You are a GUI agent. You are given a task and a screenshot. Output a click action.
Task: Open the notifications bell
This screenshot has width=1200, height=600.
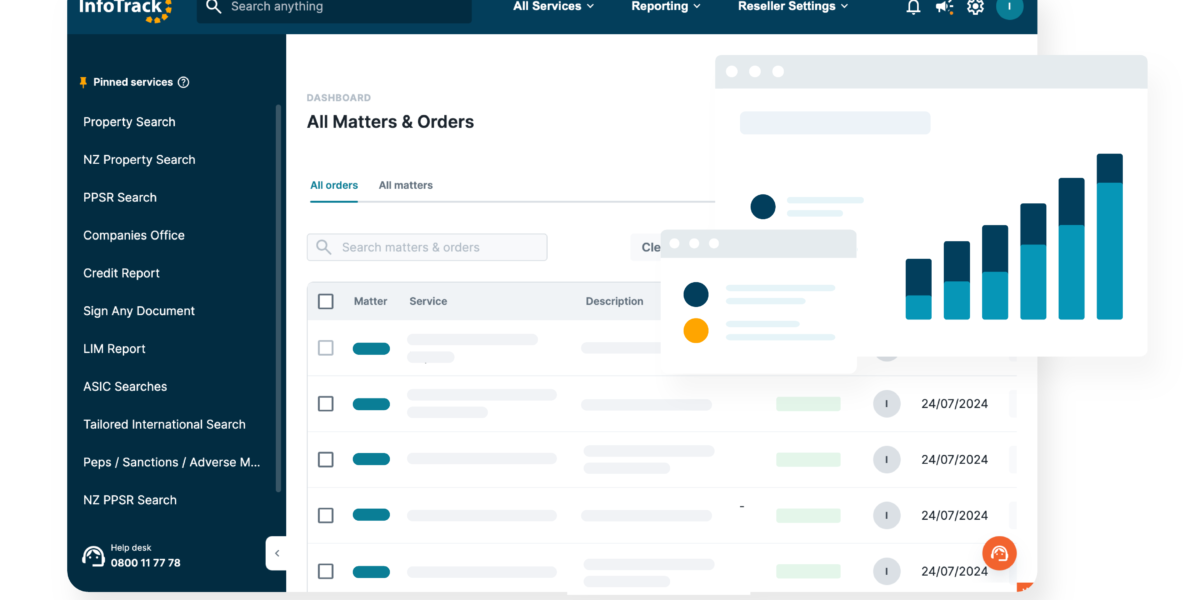click(x=913, y=7)
